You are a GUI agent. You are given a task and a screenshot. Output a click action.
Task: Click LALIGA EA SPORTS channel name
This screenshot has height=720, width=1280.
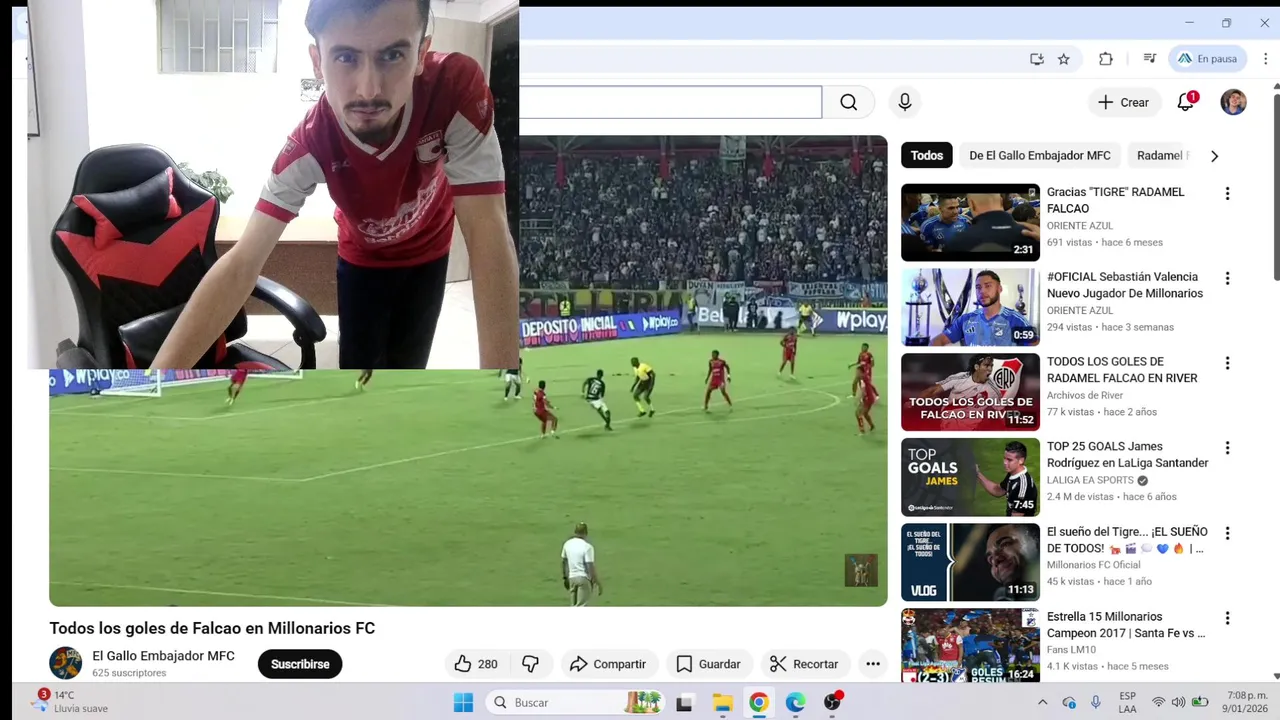[1090, 480]
